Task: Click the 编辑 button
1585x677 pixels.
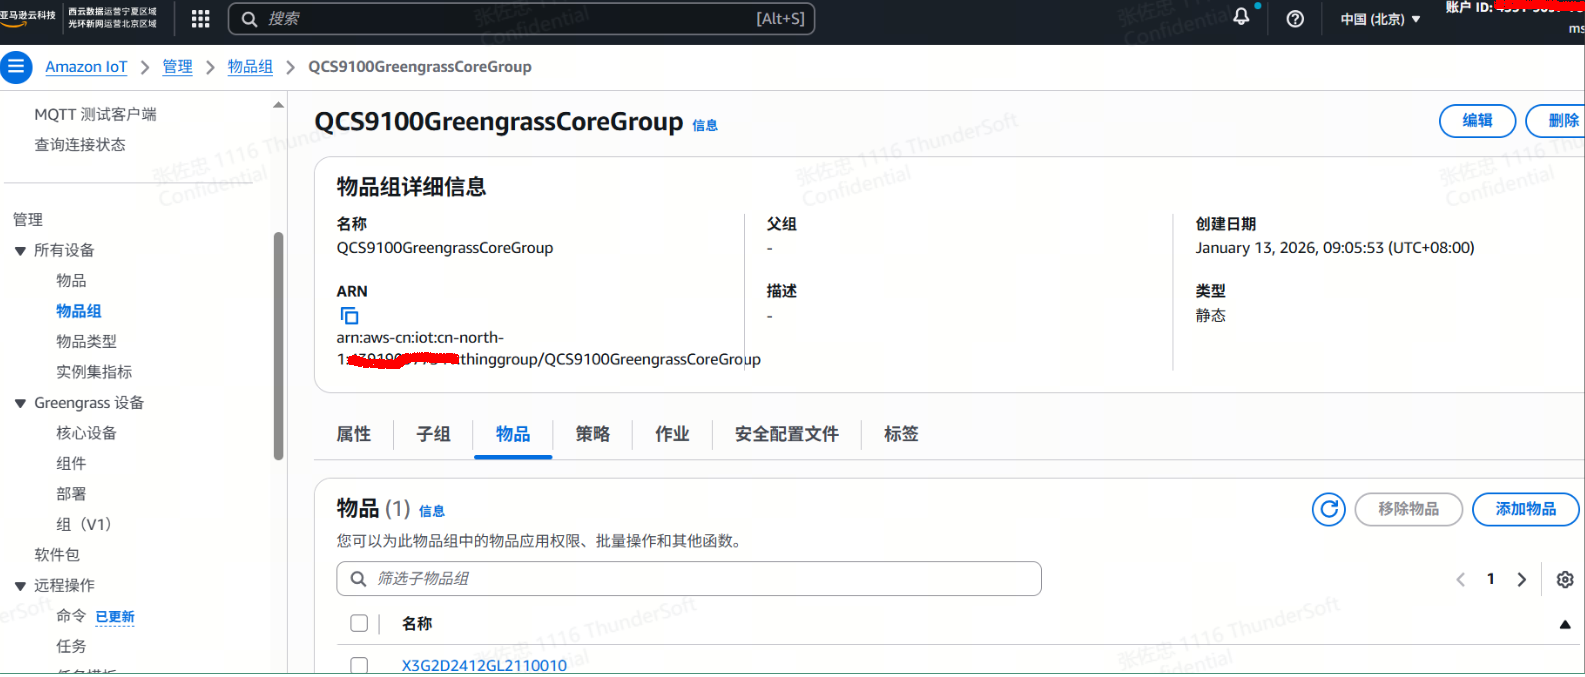Action: pos(1478,121)
